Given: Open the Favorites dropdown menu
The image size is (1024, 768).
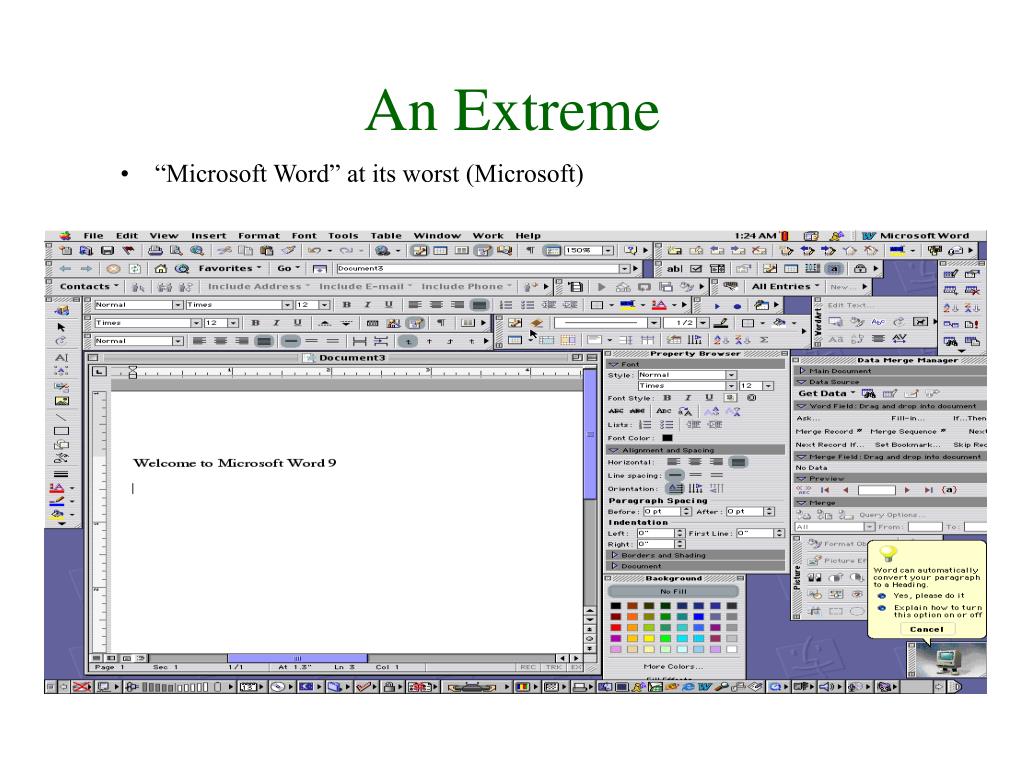Looking at the screenshot, I should click(230, 268).
